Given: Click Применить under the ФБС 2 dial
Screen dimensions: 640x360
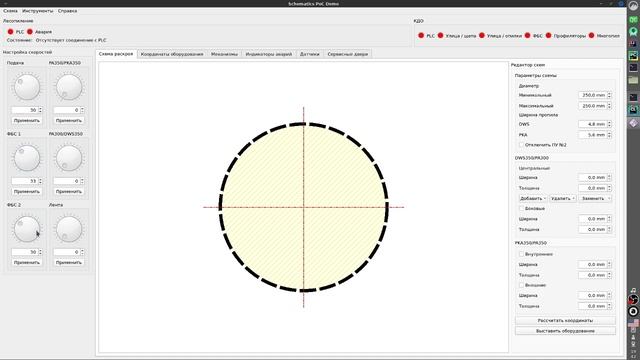Looking at the screenshot, I should (27, 262).
